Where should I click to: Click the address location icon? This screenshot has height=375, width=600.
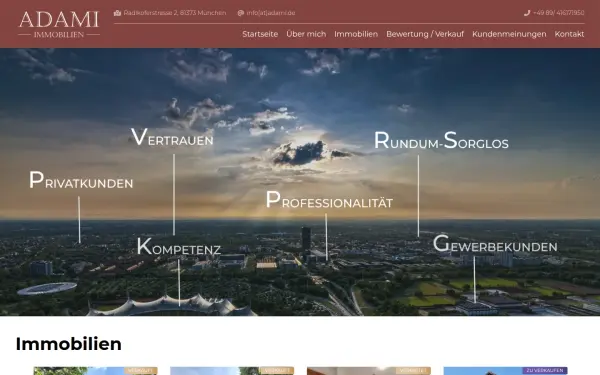click(117, 13)
